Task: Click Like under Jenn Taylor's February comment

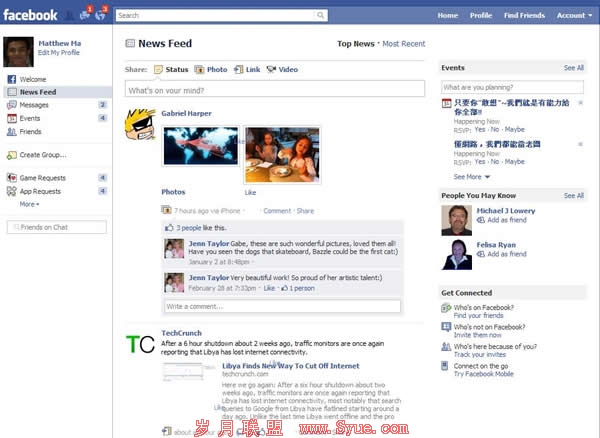Action: [269, 288]
